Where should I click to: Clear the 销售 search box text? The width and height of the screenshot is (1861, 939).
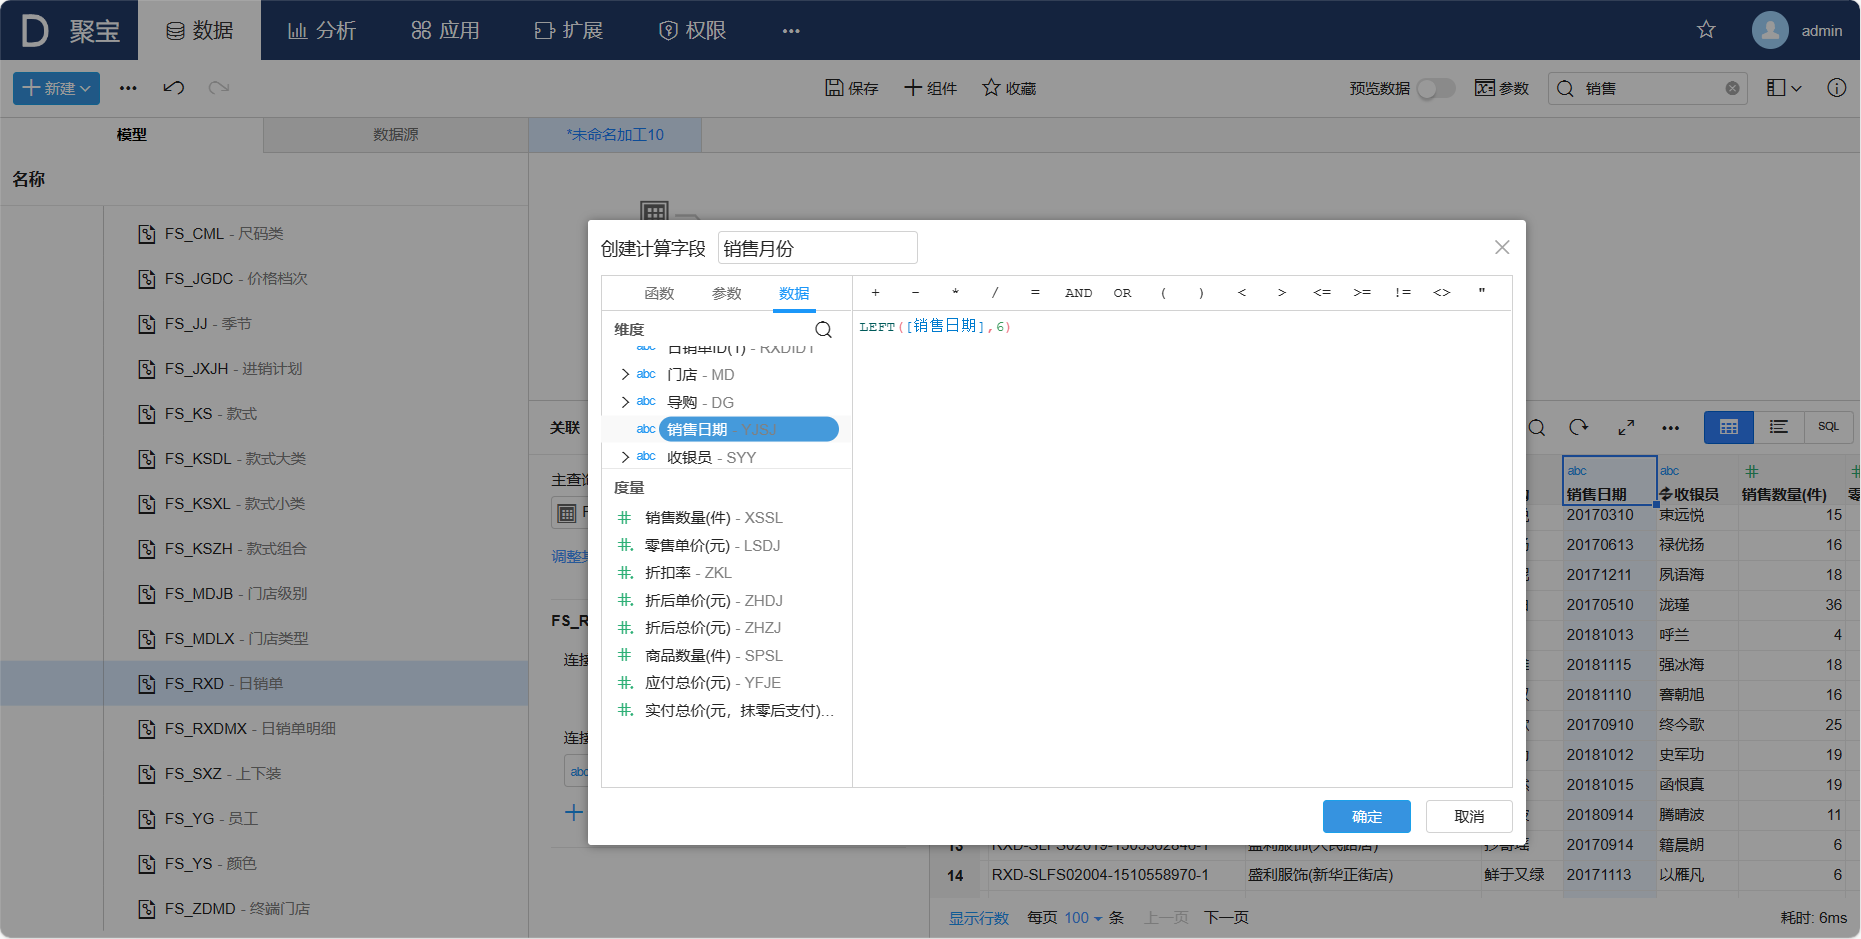click(1732, 88)
